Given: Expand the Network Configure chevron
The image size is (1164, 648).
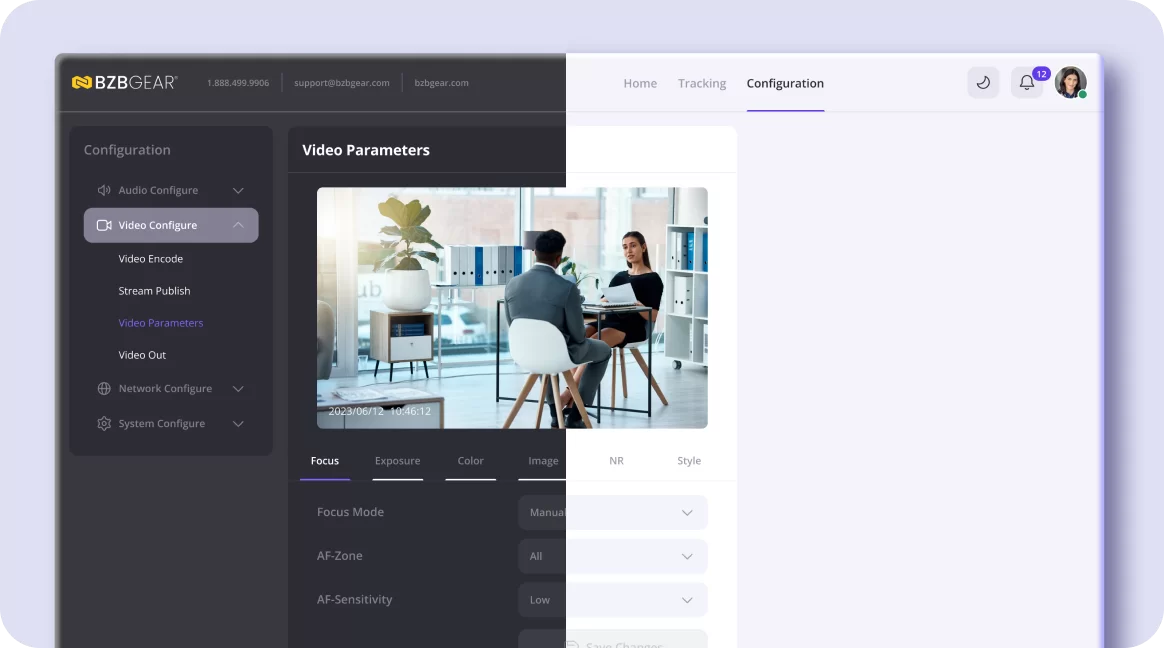Looking at the screenshot, I should (238, 389).
